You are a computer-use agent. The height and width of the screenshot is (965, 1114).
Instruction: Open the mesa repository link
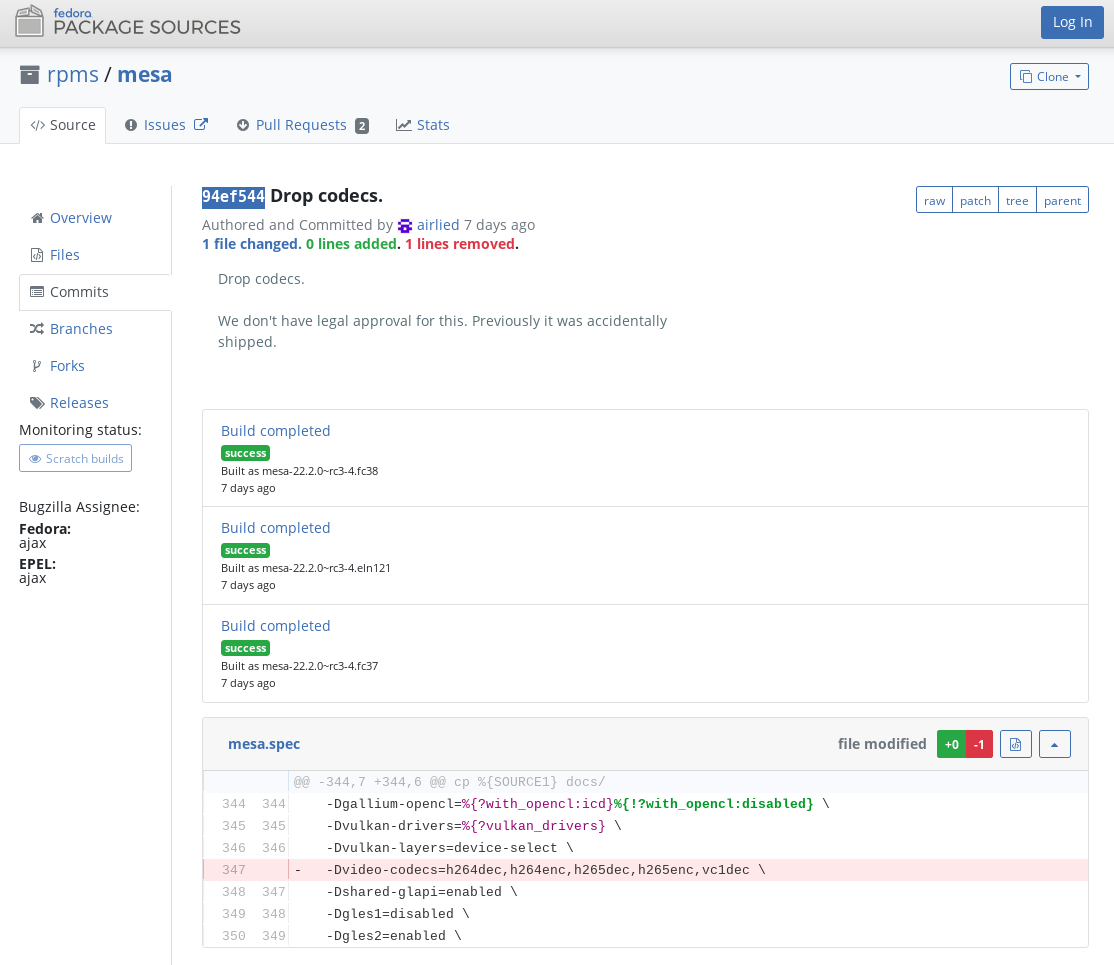coord(144,75)
